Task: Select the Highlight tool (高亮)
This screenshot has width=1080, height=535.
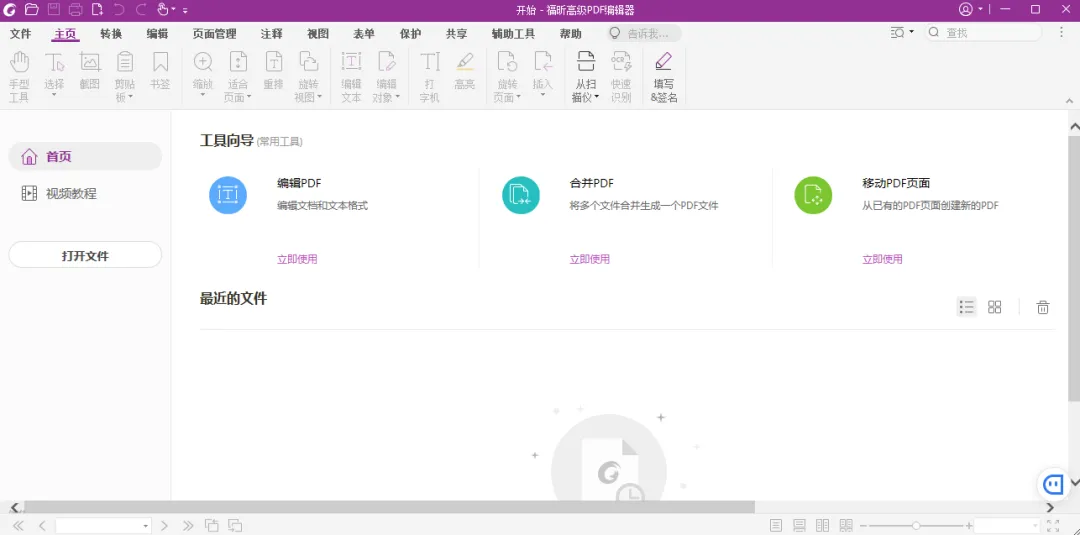Action: coord(465,70)
